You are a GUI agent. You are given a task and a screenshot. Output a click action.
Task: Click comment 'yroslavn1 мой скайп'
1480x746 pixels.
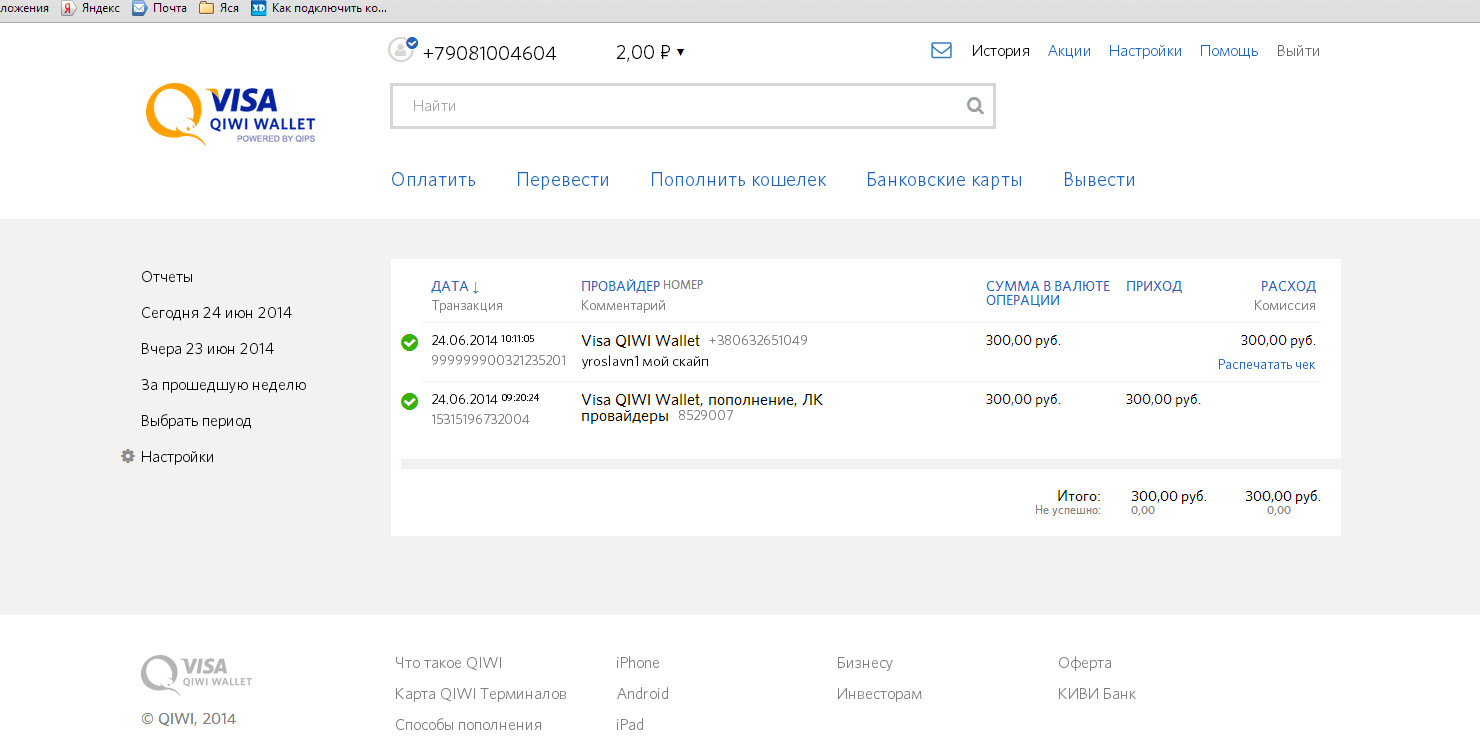click(x=645, y=361)
